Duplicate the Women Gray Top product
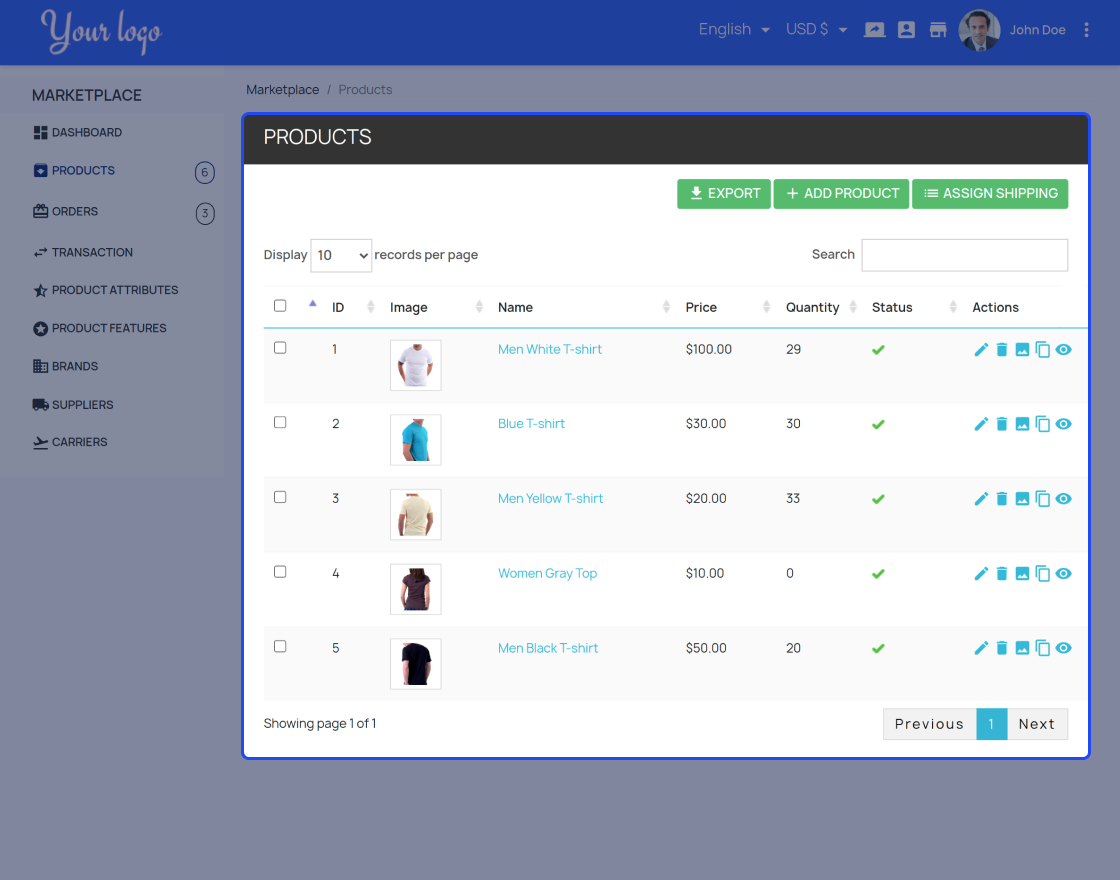 (1043, 574)
